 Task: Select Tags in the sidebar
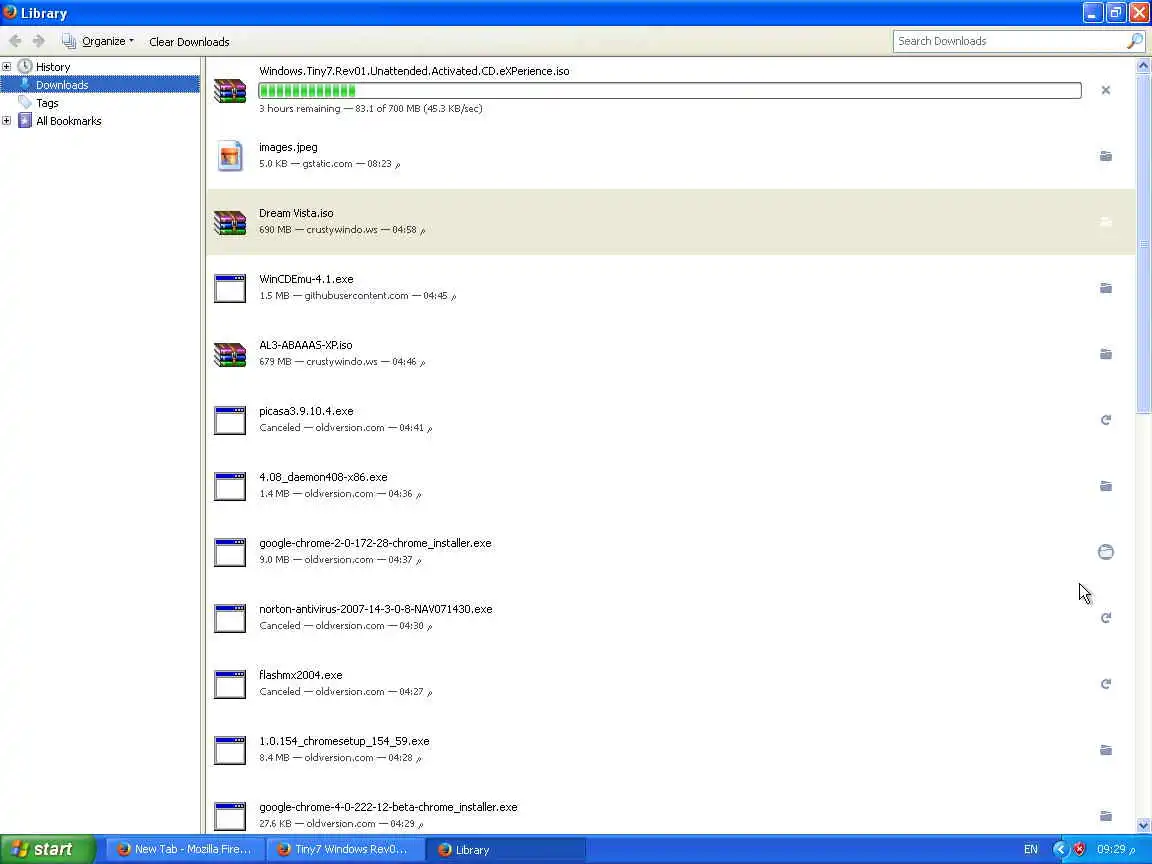pos(47,103)
